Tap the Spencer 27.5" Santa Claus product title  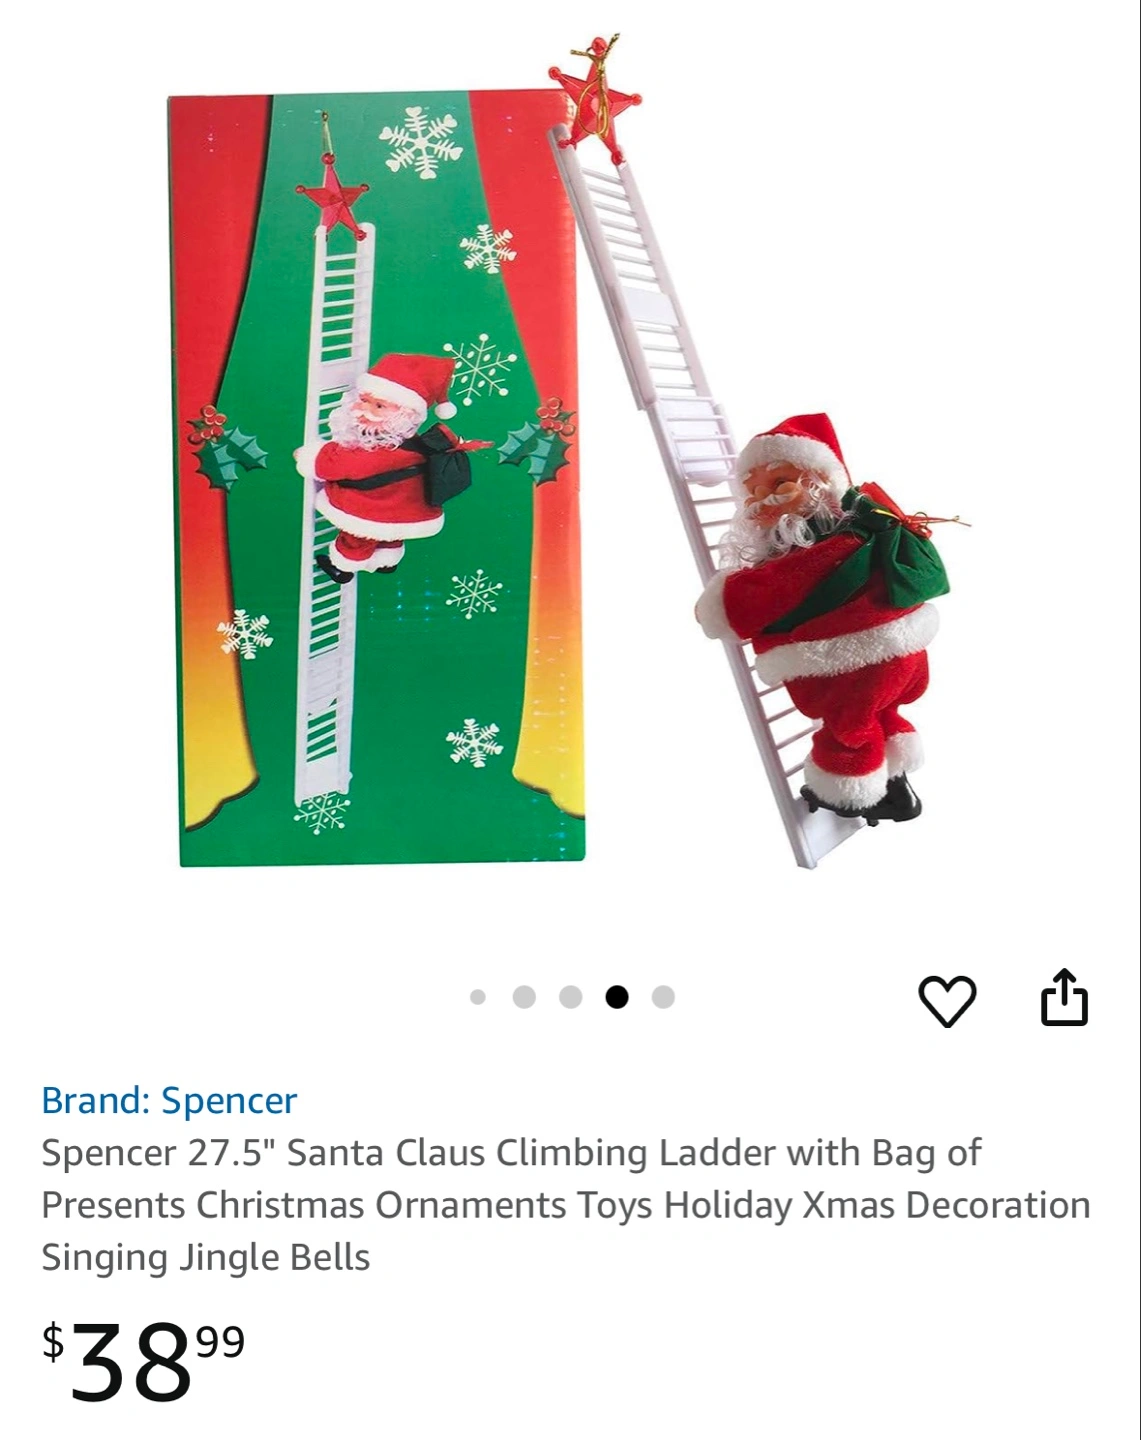pos(566,1205)
